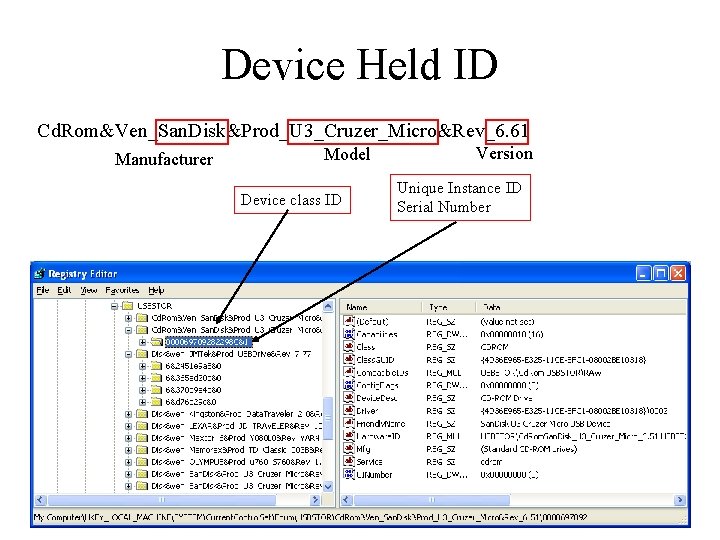Click the ClassGUID string value icon
The width and height of the screenshot is (720, 540).
click(349, 359)
